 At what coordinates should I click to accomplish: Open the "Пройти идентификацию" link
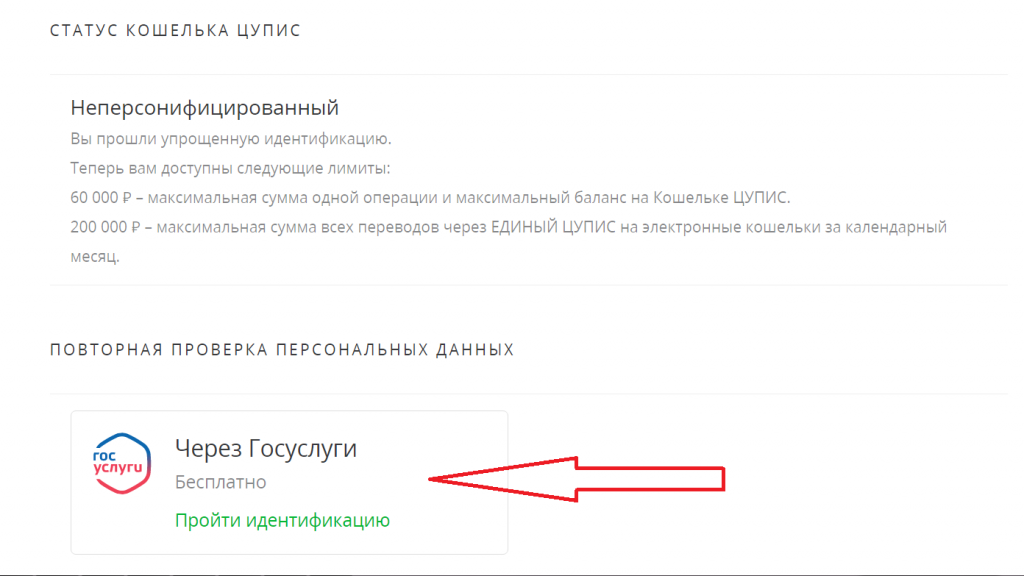(282, 520)
